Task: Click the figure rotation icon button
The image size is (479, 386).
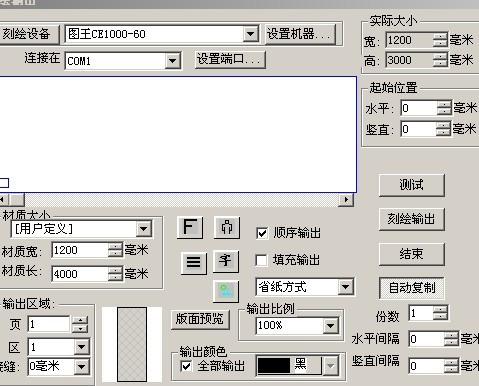Action: click(227, 228)
